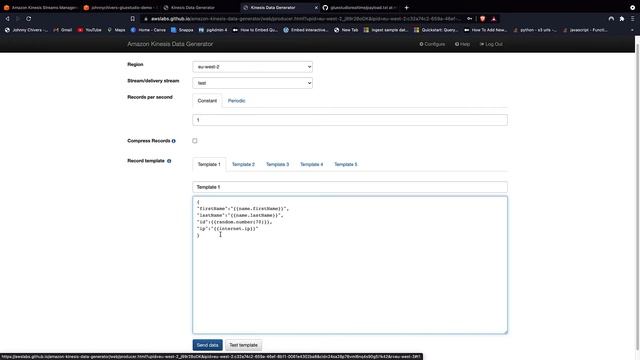Click the Log Out link
Screen dimensions: 640x360
491,44
